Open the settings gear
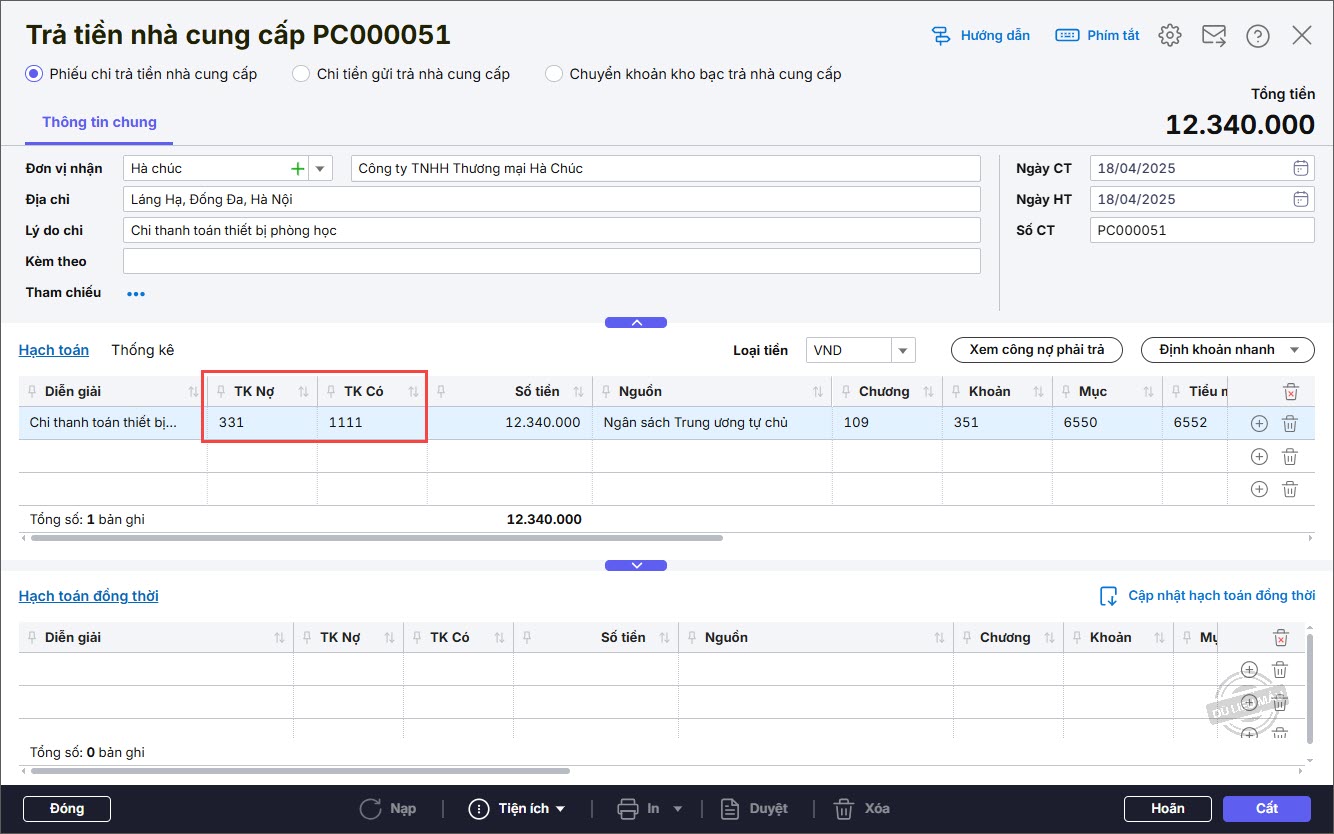Viewport: 1334px width, 834px height. 1170,36
